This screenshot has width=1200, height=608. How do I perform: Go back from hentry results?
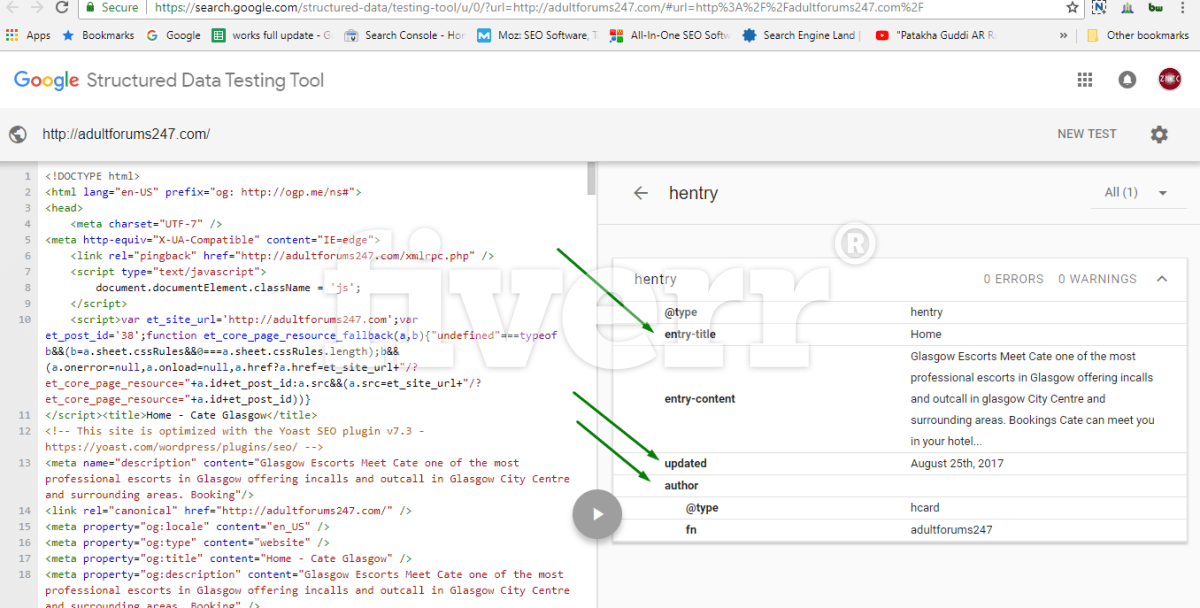[x=641, y=193]
